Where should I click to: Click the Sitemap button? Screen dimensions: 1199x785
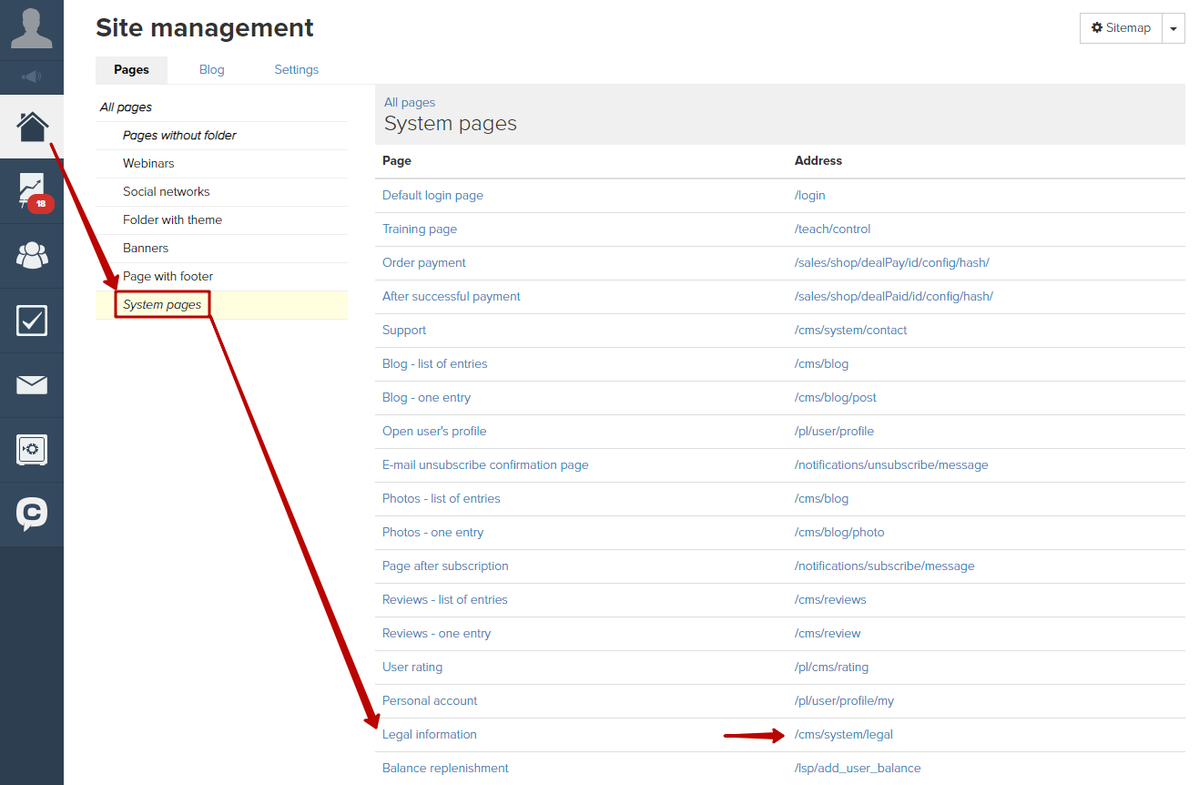click(1121, 28)
